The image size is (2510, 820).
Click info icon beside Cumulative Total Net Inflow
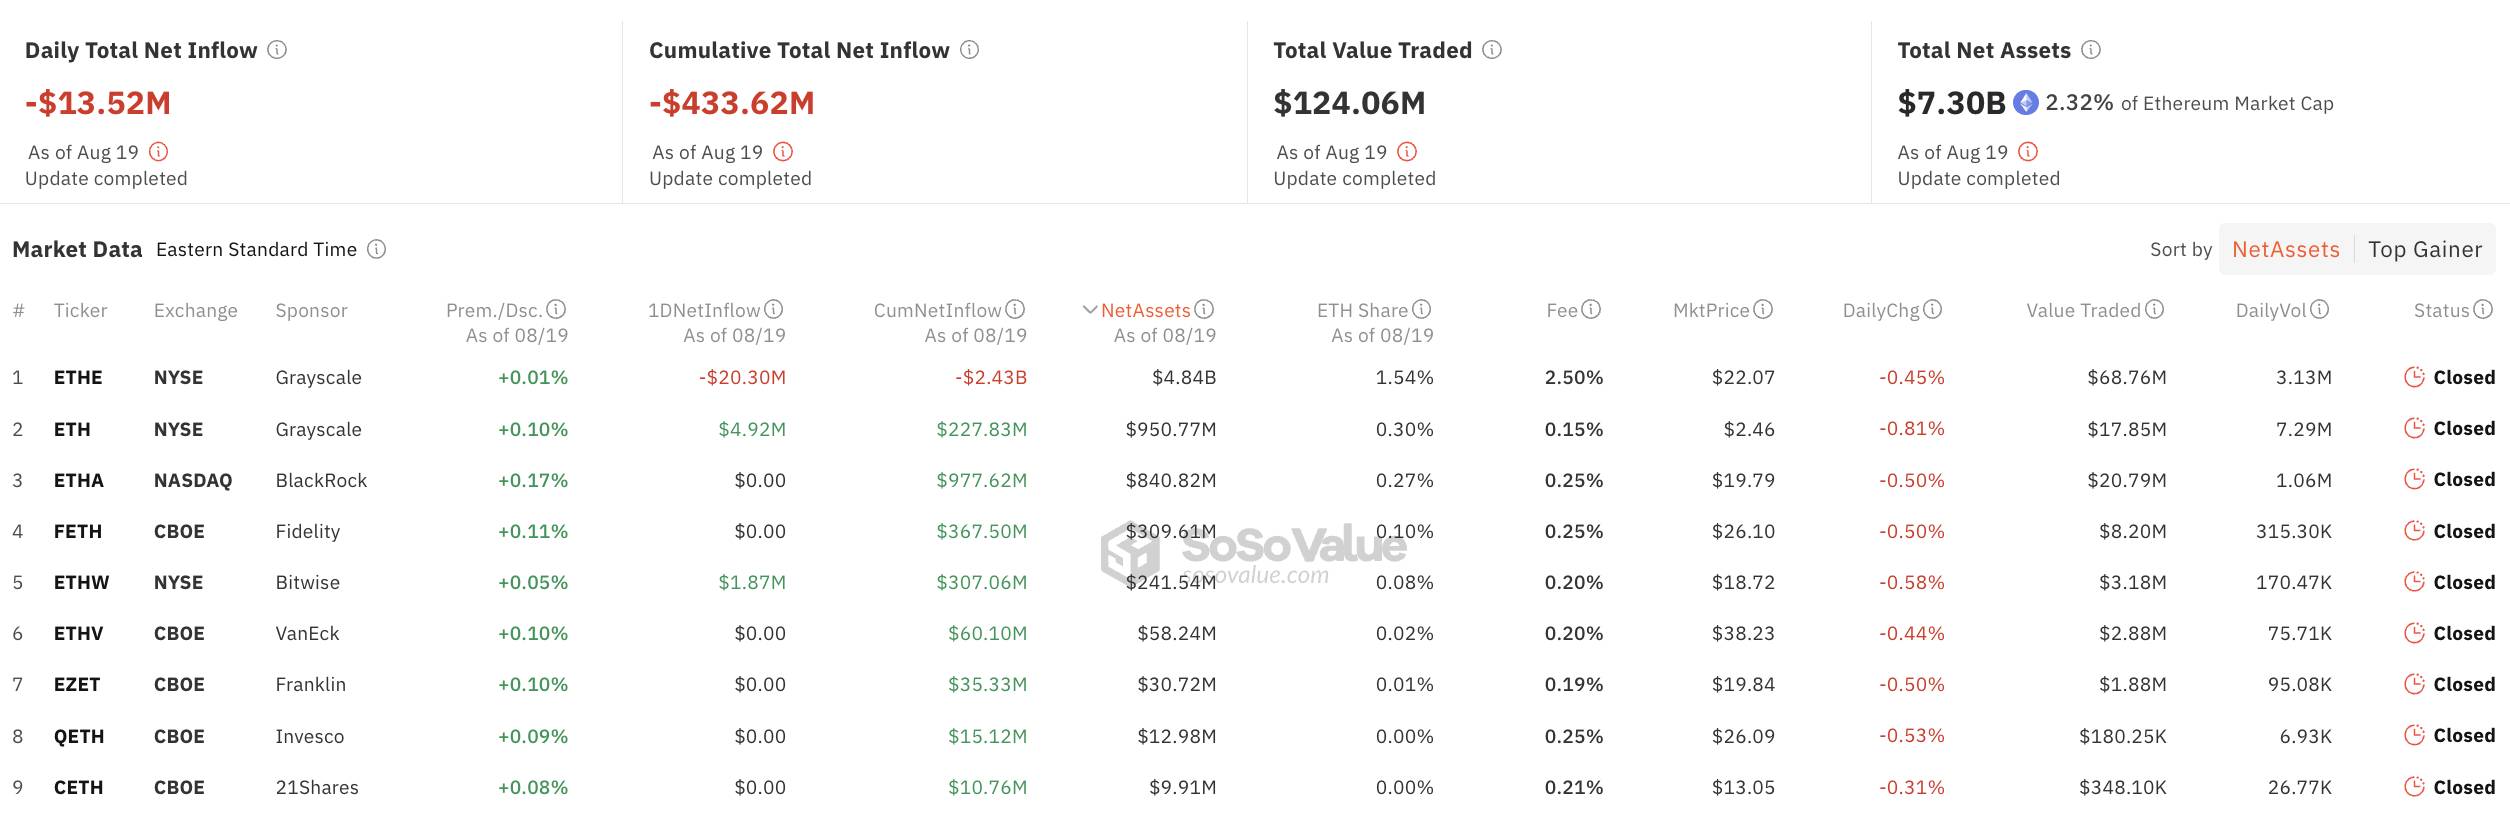pos(969,50)
